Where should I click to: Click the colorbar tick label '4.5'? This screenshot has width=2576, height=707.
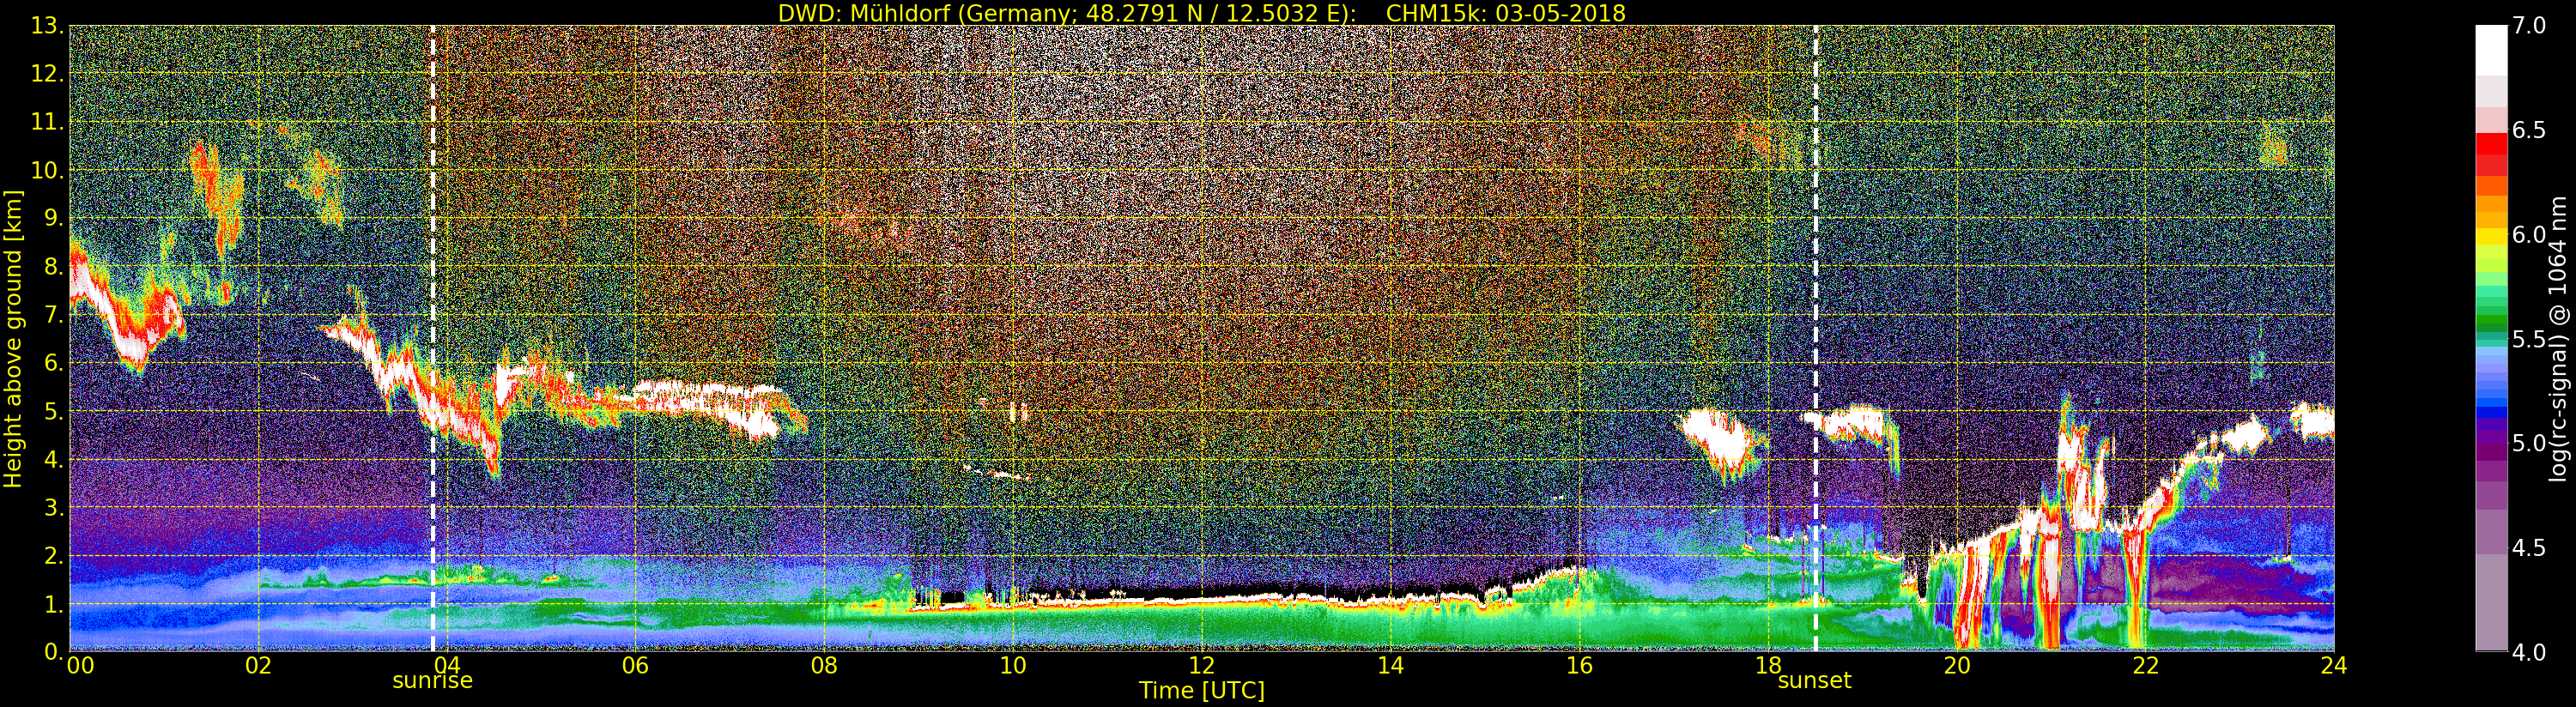coord(2529,547)
